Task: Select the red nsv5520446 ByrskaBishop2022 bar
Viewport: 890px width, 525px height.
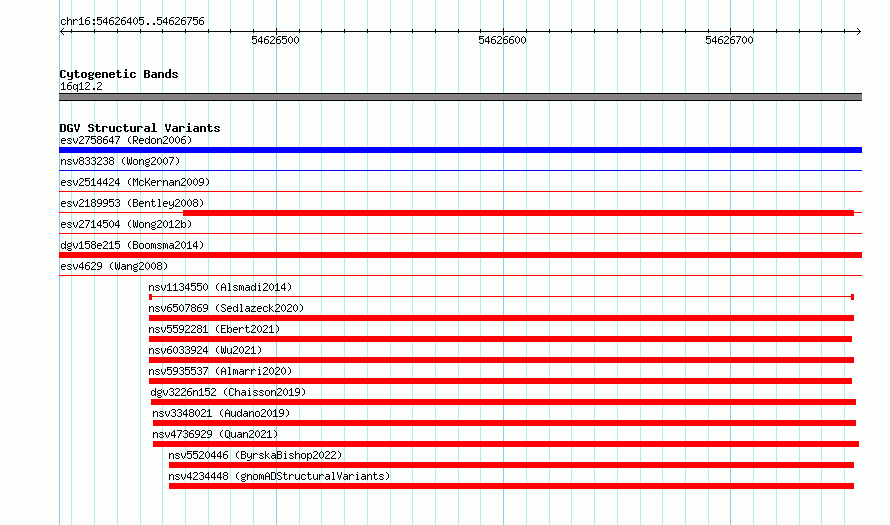Action: [511, 465]
